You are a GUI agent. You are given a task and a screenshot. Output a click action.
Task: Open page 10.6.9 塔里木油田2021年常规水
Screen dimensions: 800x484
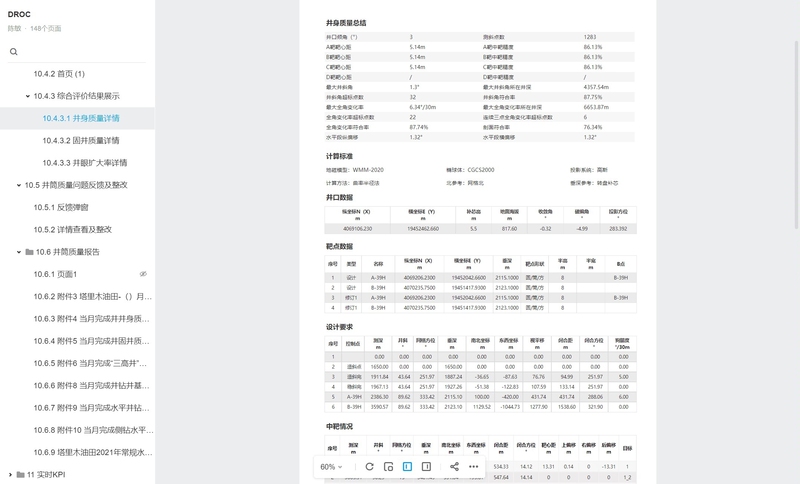tap(93, 452)
